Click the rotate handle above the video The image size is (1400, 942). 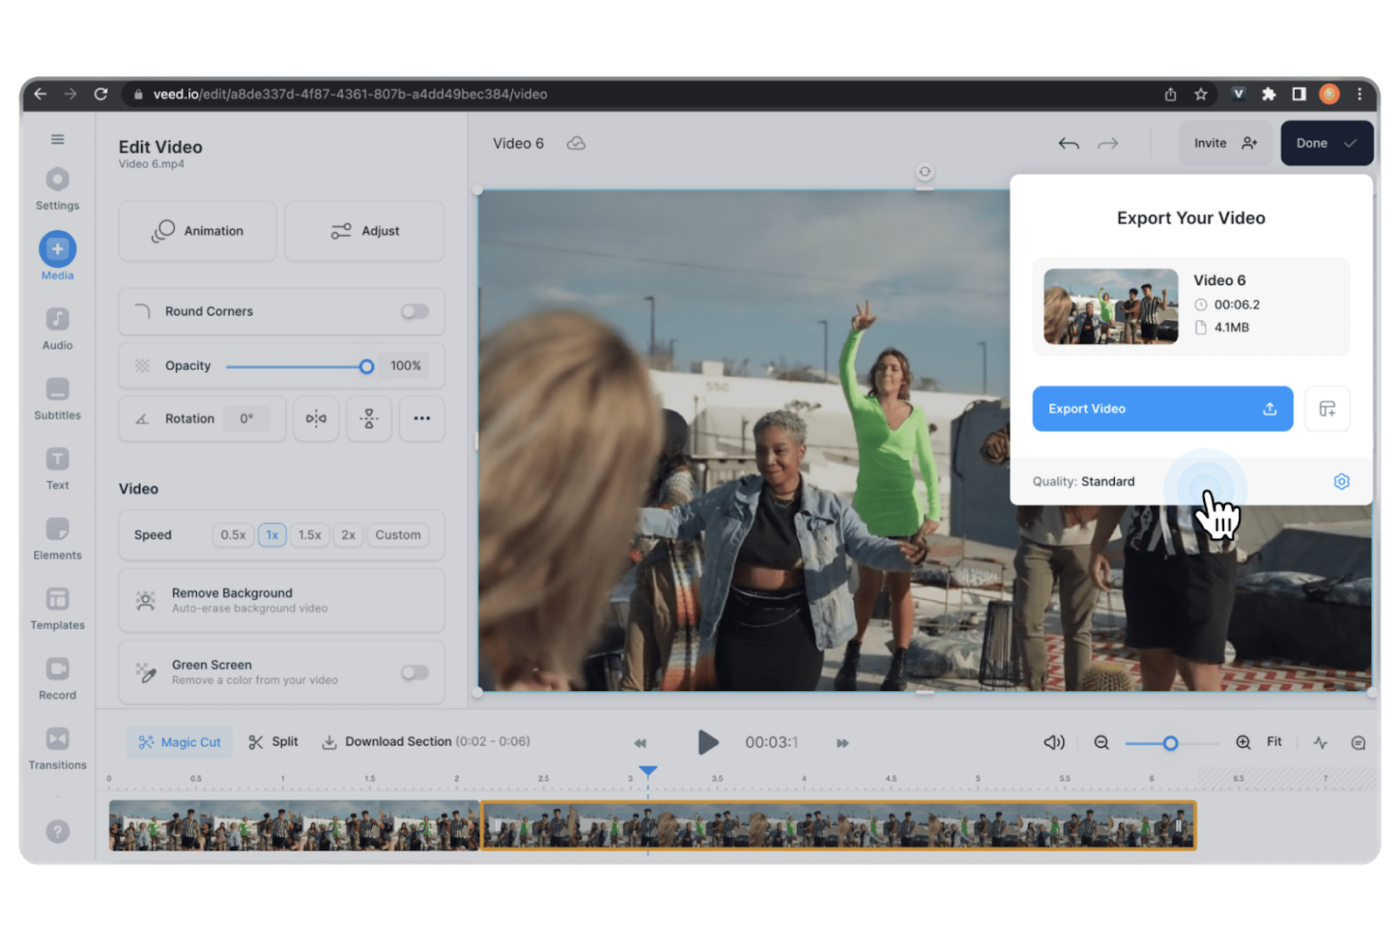point(924,172)
